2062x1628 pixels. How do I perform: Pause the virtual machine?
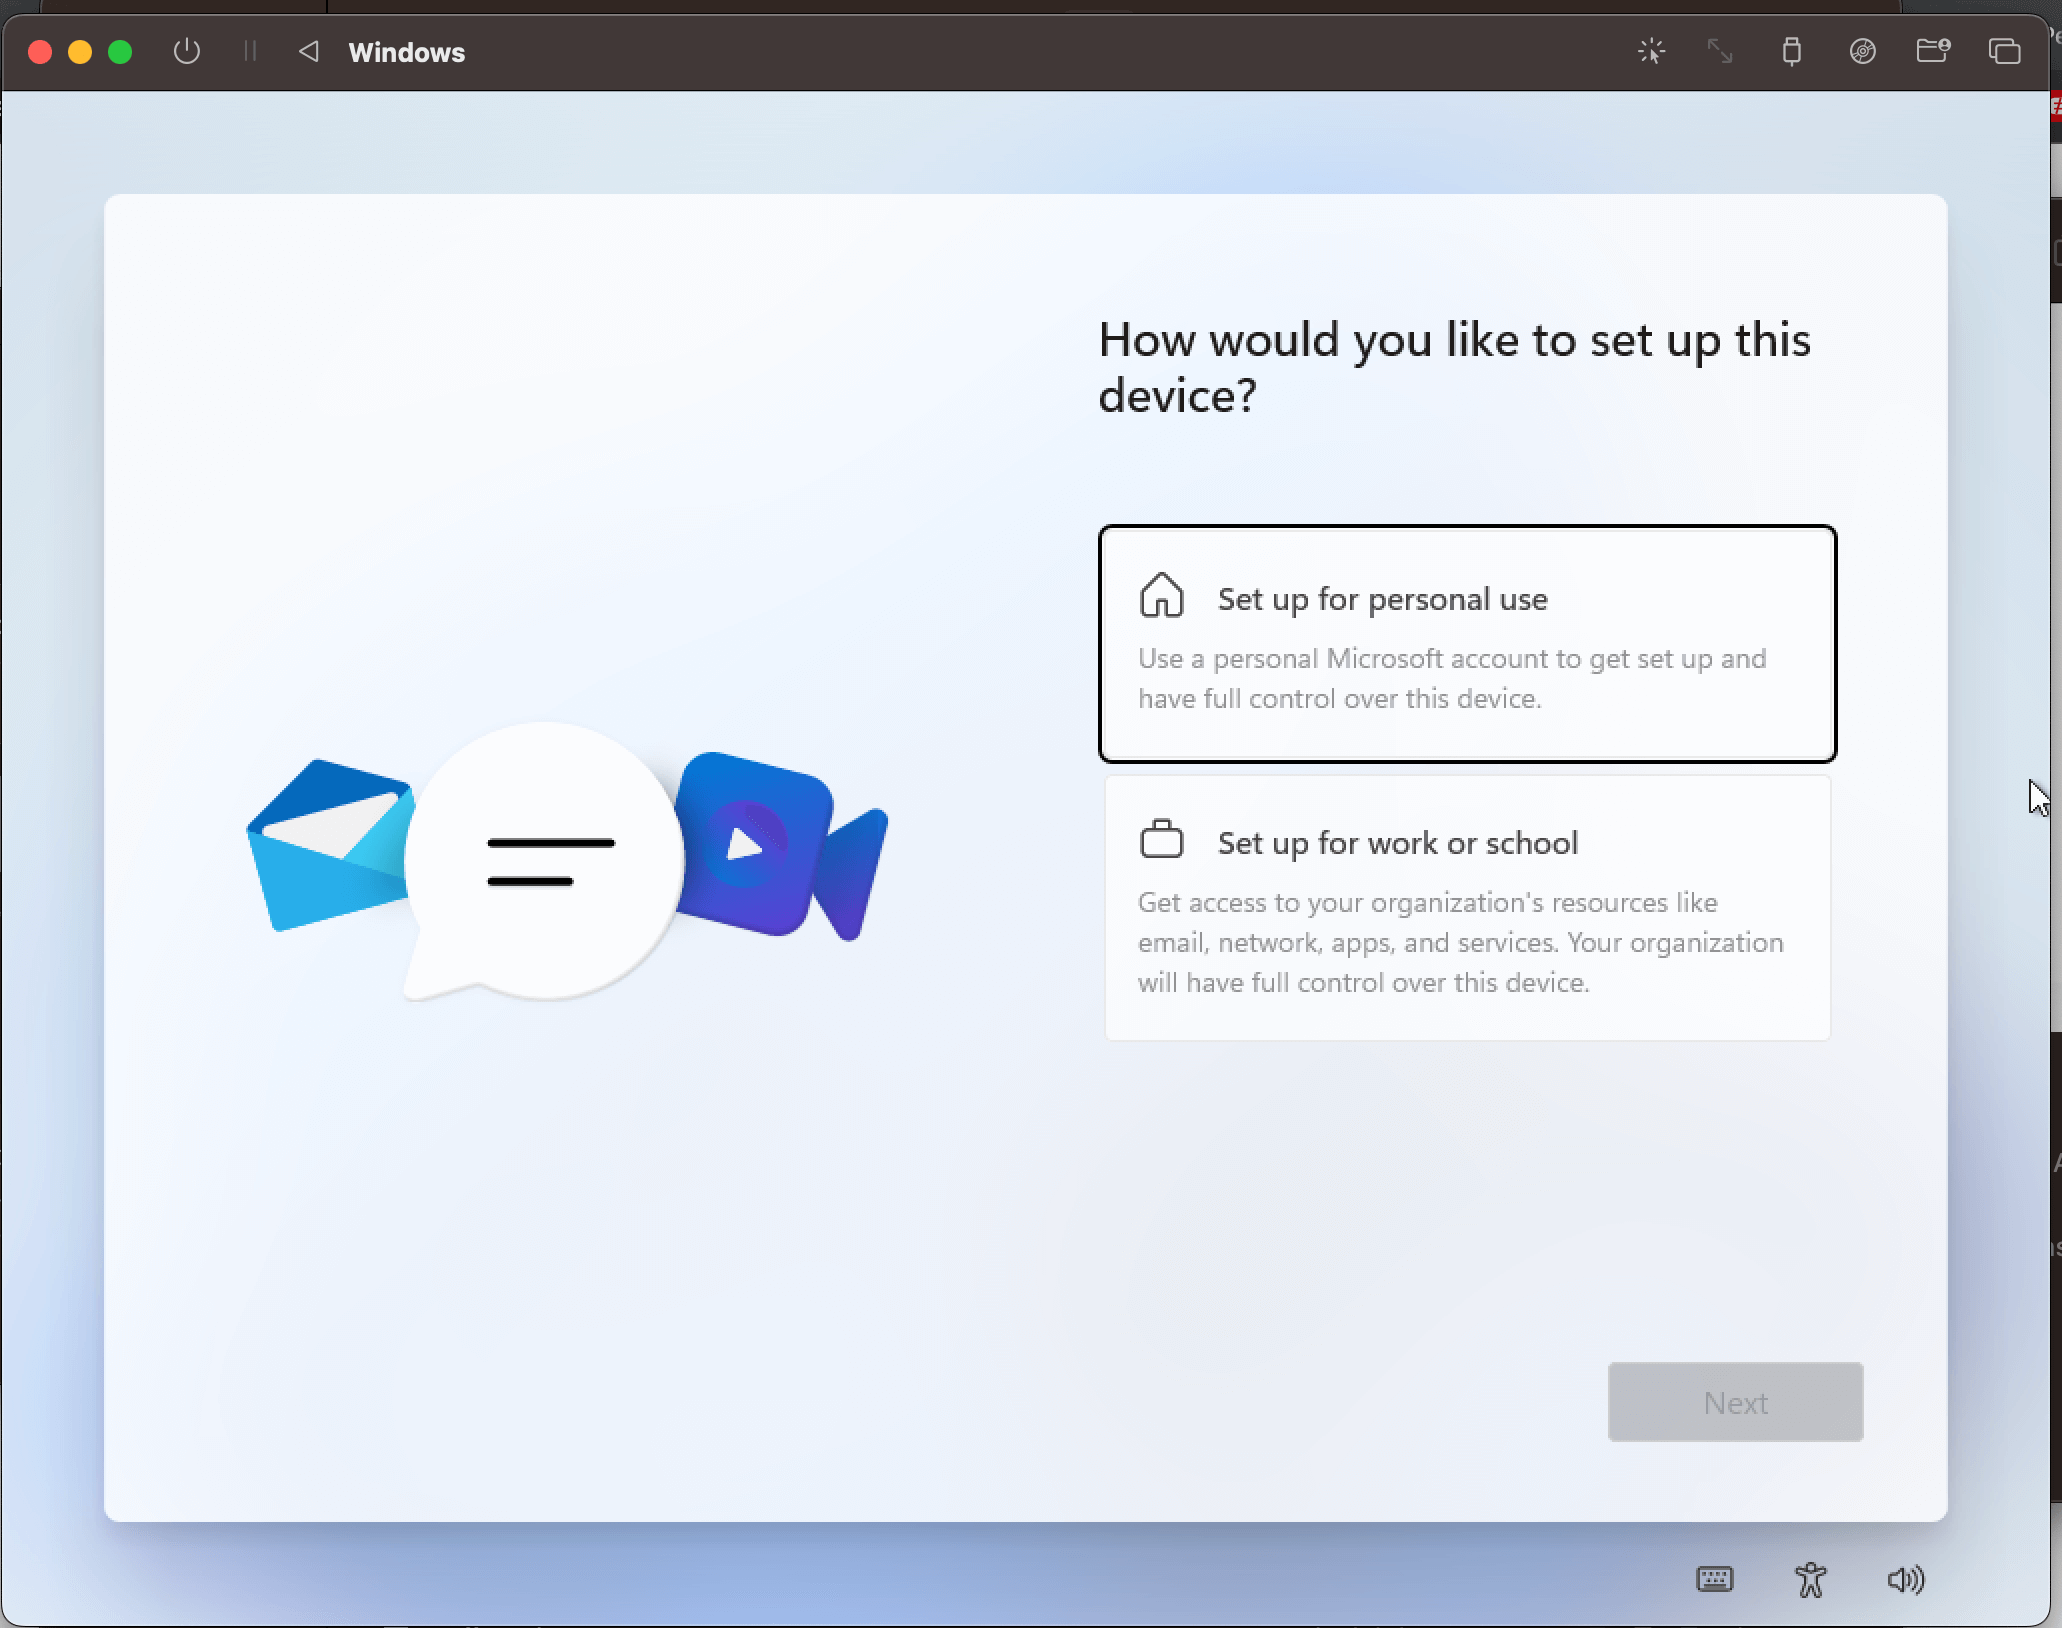(250, 51)
